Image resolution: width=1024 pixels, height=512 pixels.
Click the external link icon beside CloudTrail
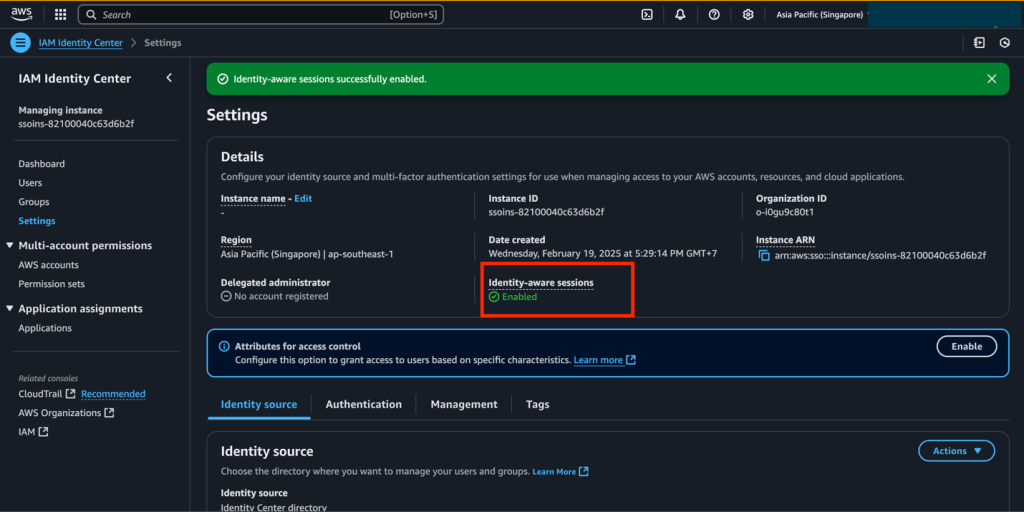tap(71, 394)
